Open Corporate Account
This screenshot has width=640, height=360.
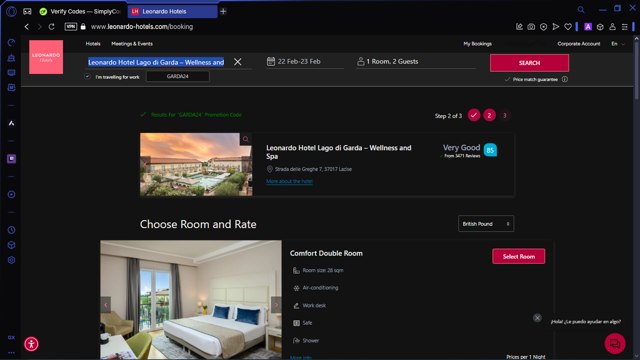coord(579,44)
